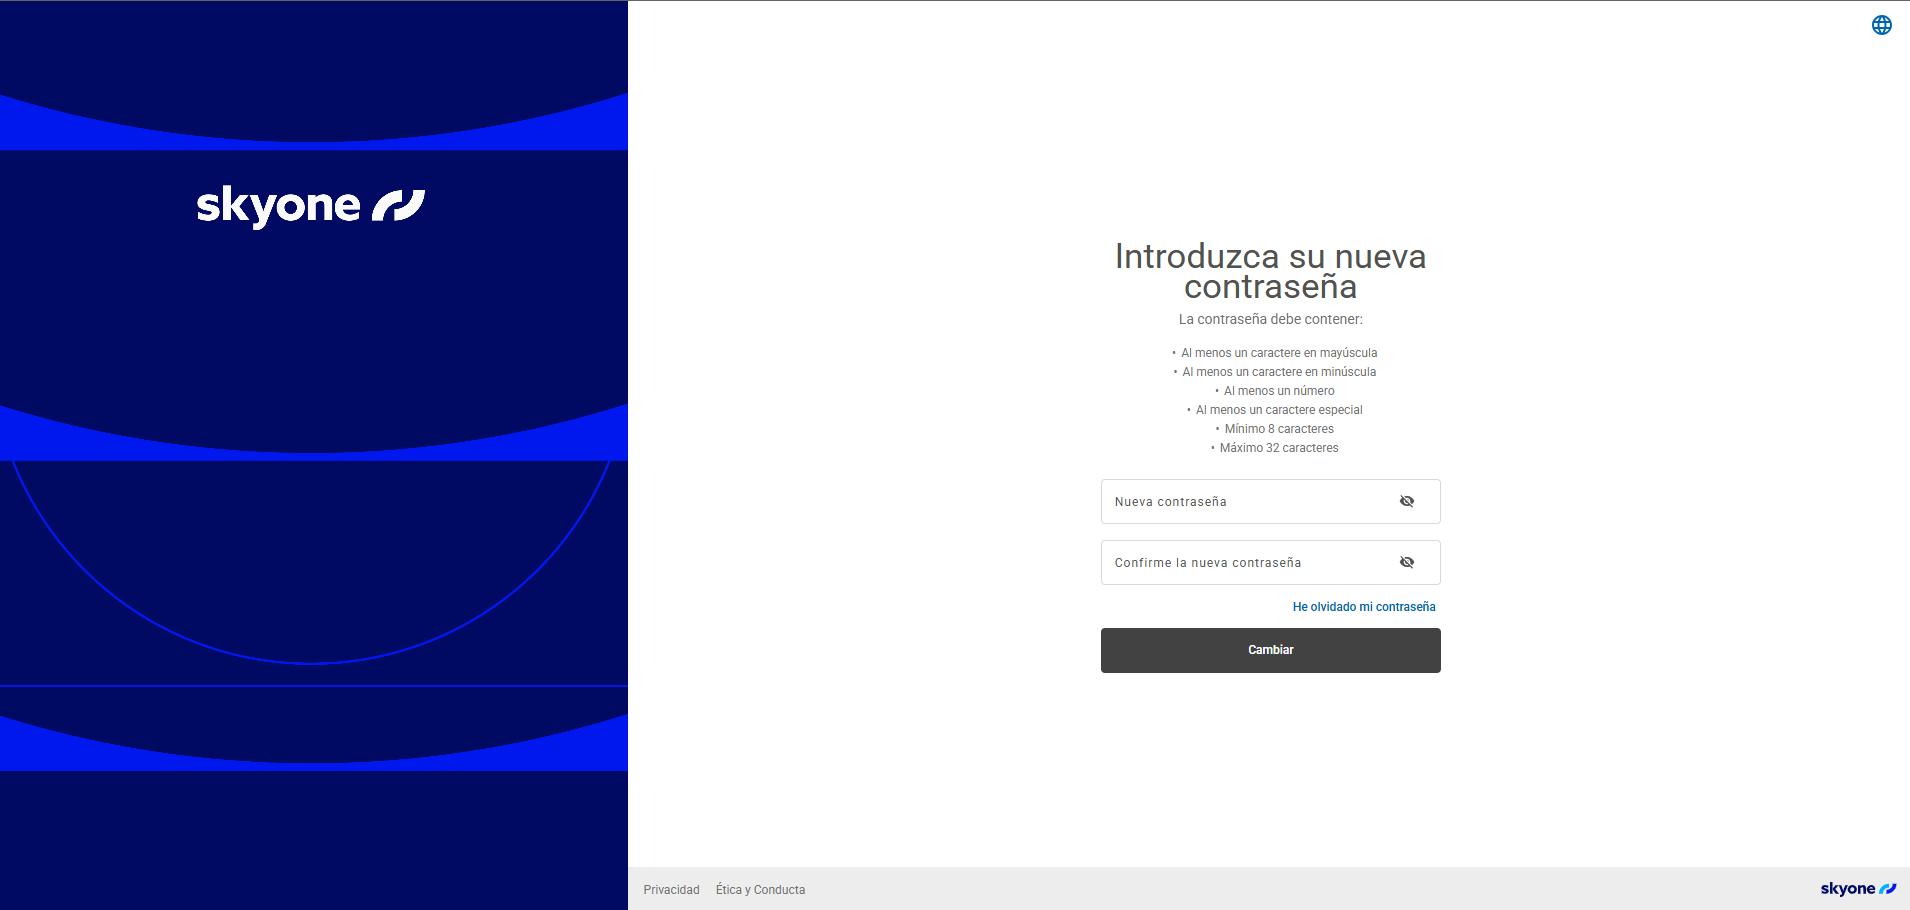The width and height of the screenshot is (1910, 910).
Task: Focus the Nueva contraseña input field
Action: coord(1245,502)
